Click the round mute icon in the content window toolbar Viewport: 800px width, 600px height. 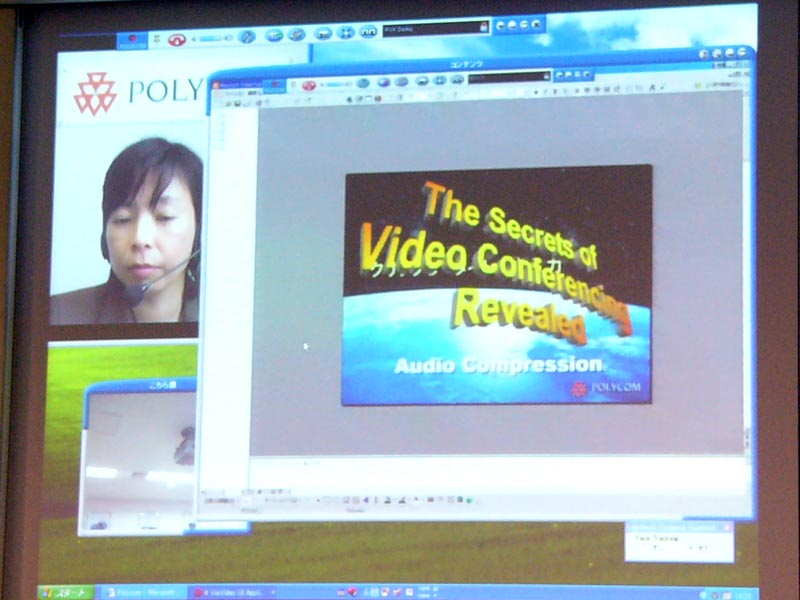(x=363, y=83)
